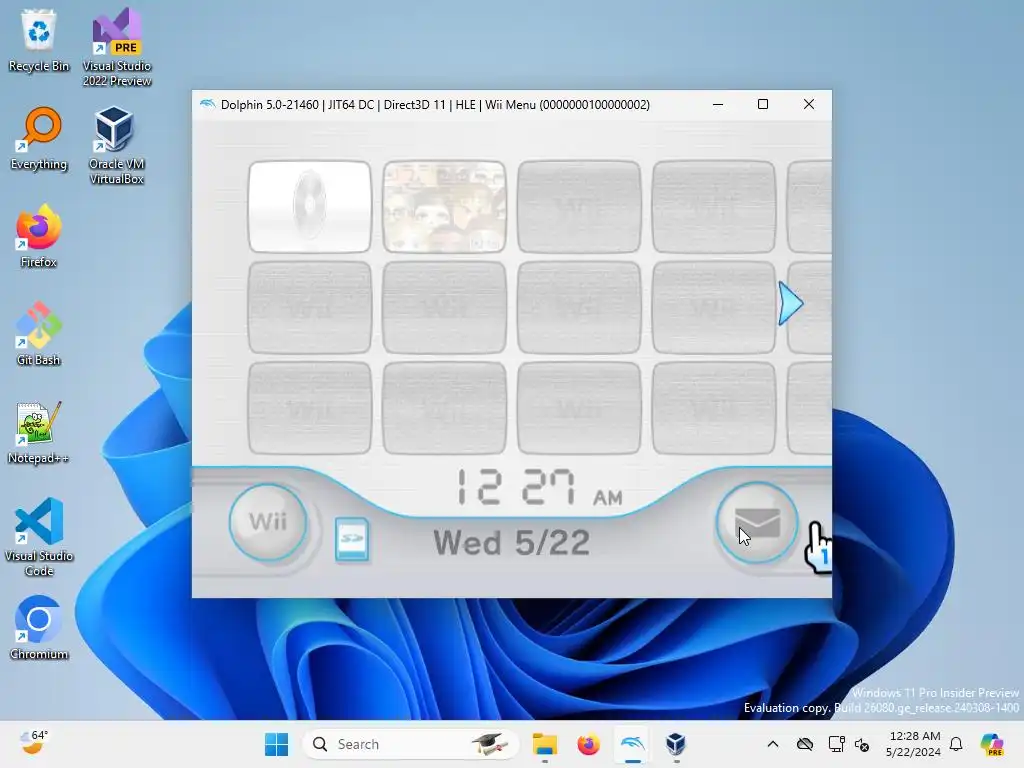Open Oracle VM VirtualBox shortcut
Screen dimensions: 1024x768
pos(117,145)
